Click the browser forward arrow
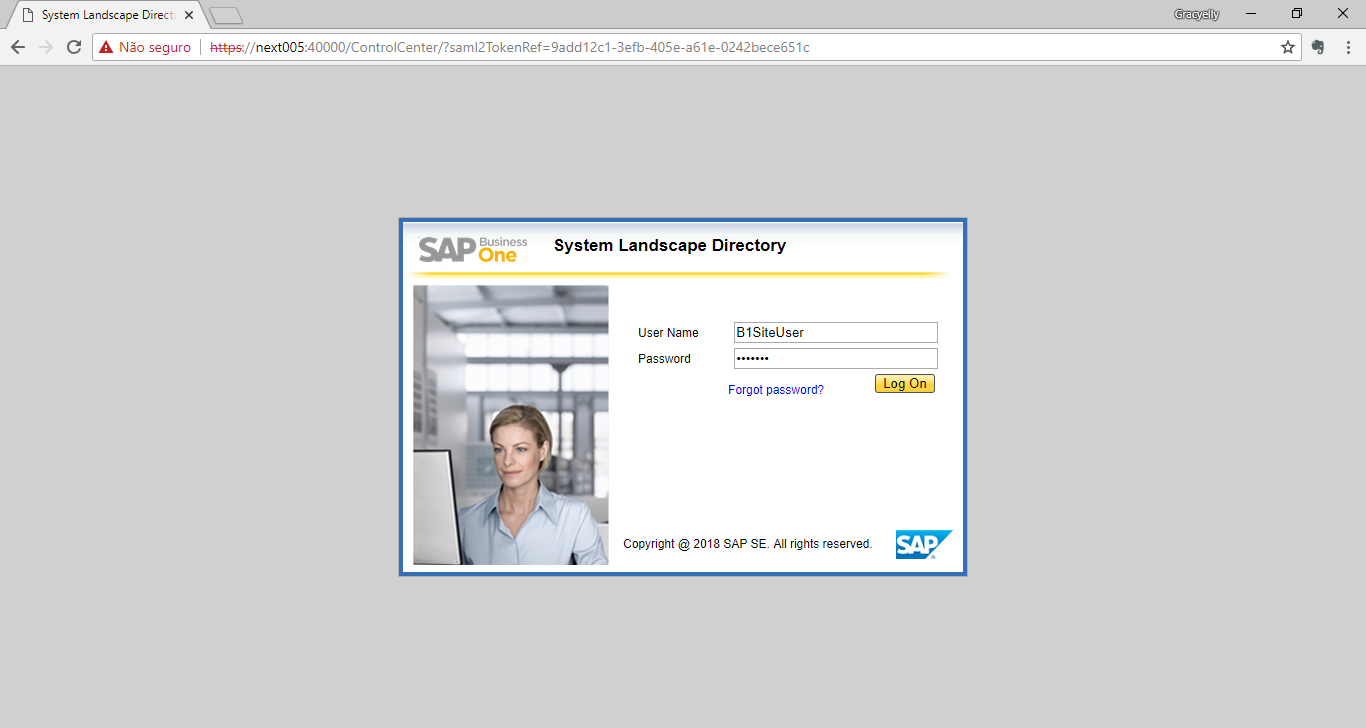1366x728 pixels. coord(46,47)
